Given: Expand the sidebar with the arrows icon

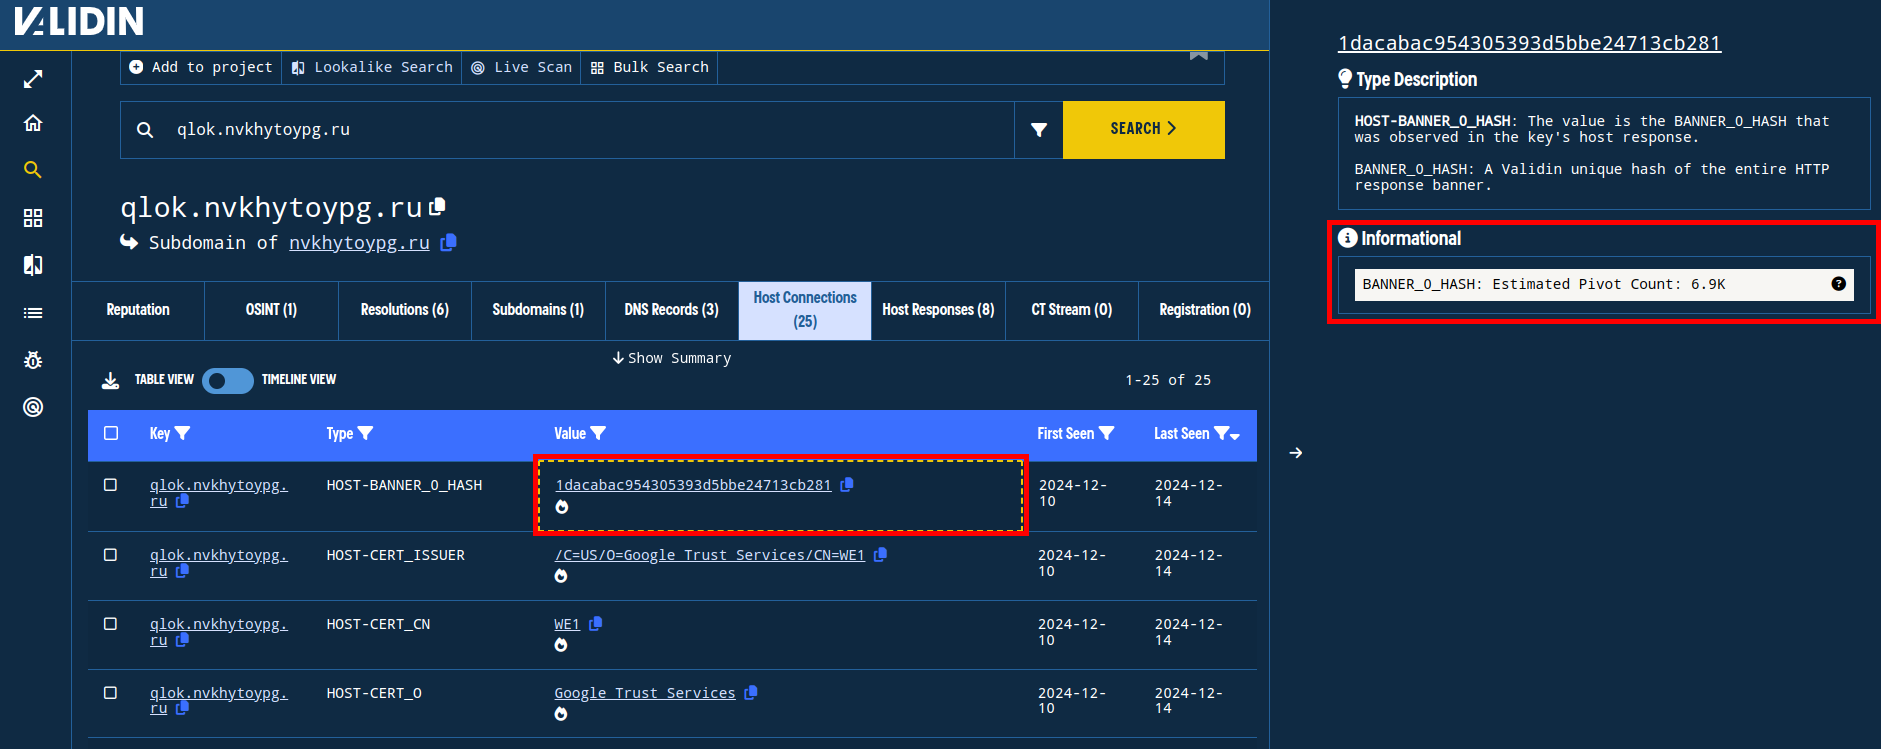Looking at the screenshot, I should (33, 79).
